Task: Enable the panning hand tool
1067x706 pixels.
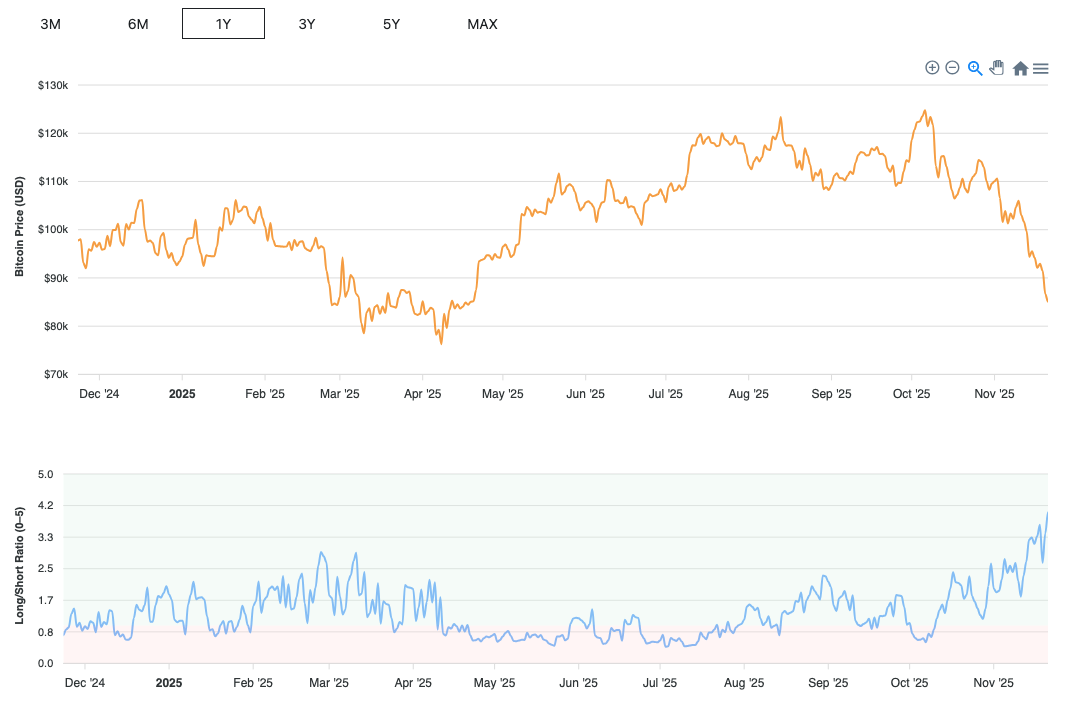Action: pyautogui.click(x=996, y=67)
